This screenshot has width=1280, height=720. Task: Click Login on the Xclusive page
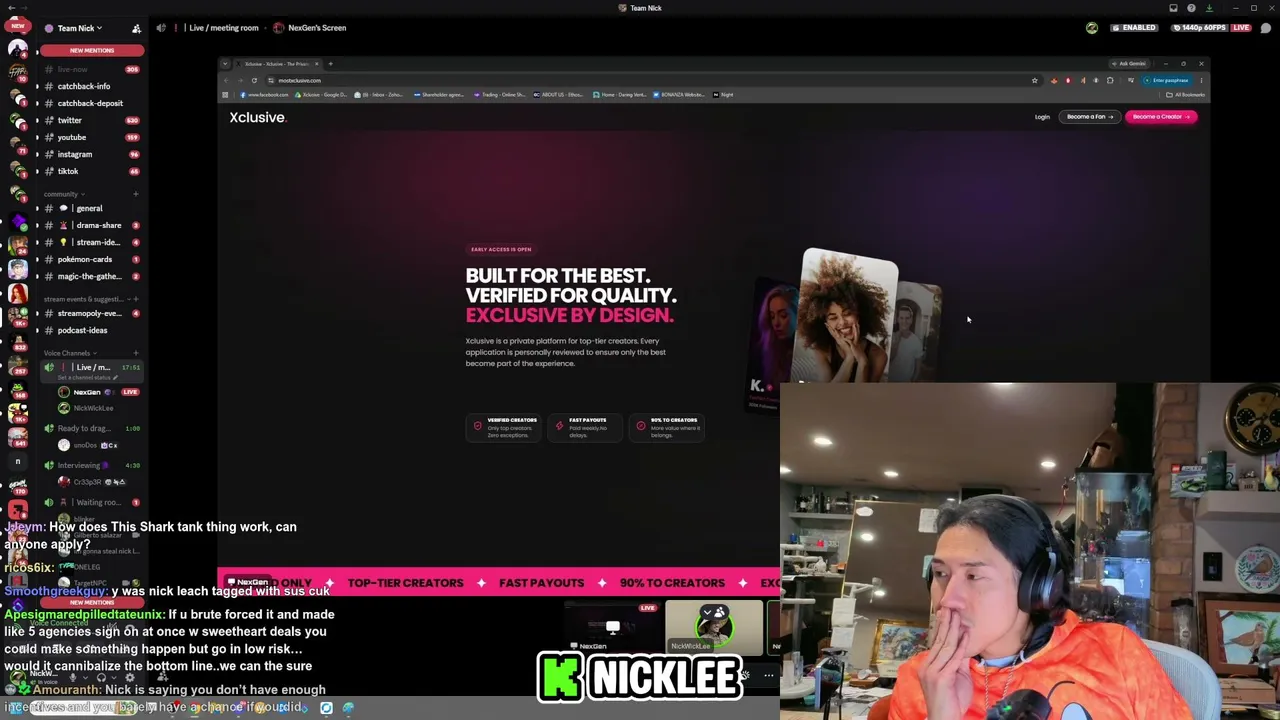pyautogui.click(x=1042, y=117)
